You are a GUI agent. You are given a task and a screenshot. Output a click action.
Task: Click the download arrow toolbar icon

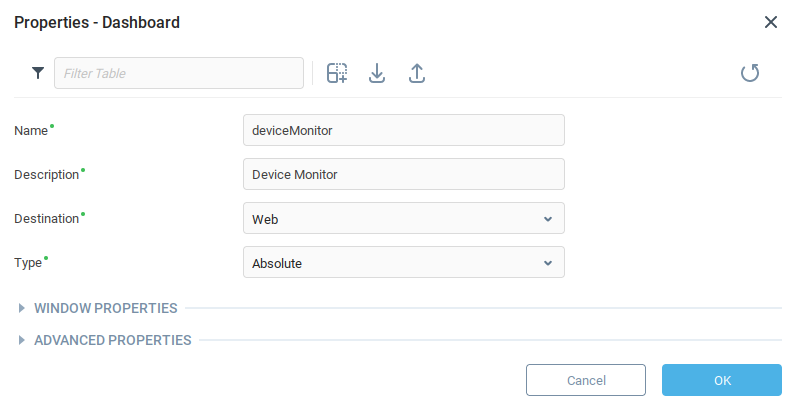(x=377, y=73)
